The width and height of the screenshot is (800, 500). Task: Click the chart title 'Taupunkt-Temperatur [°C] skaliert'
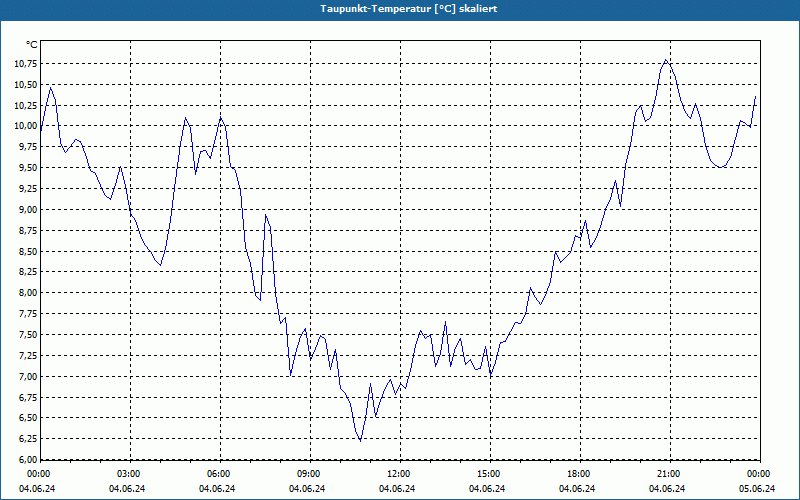click(x=409, y=9)
